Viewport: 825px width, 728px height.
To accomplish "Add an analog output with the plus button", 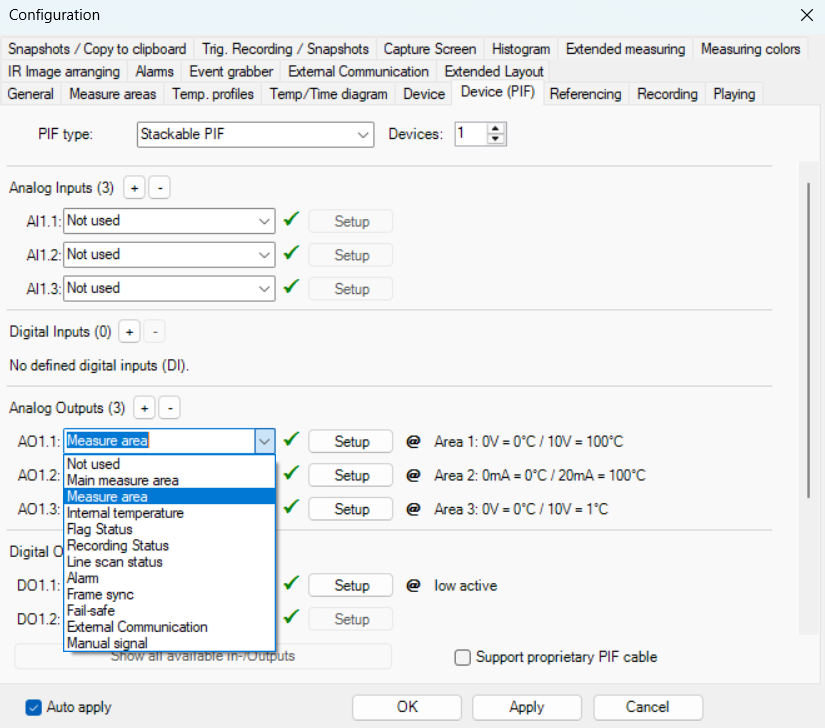I will 144,408.
